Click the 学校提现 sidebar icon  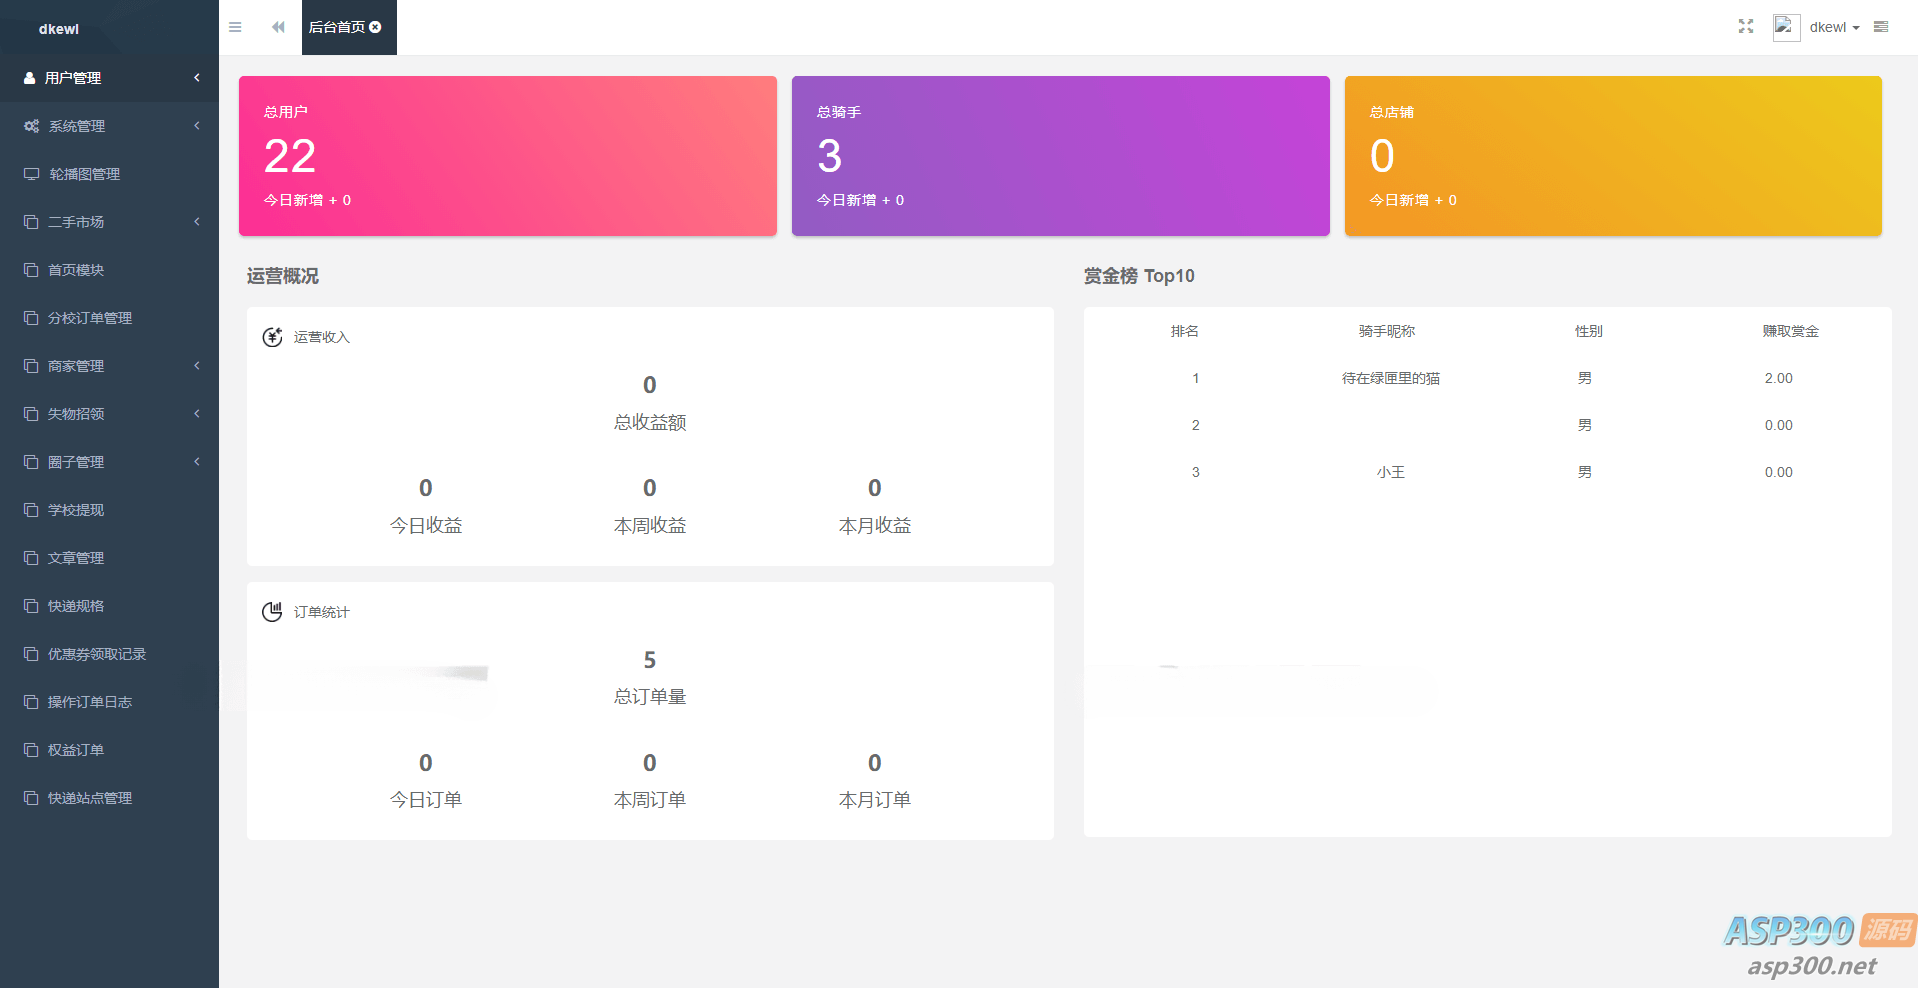31,510
